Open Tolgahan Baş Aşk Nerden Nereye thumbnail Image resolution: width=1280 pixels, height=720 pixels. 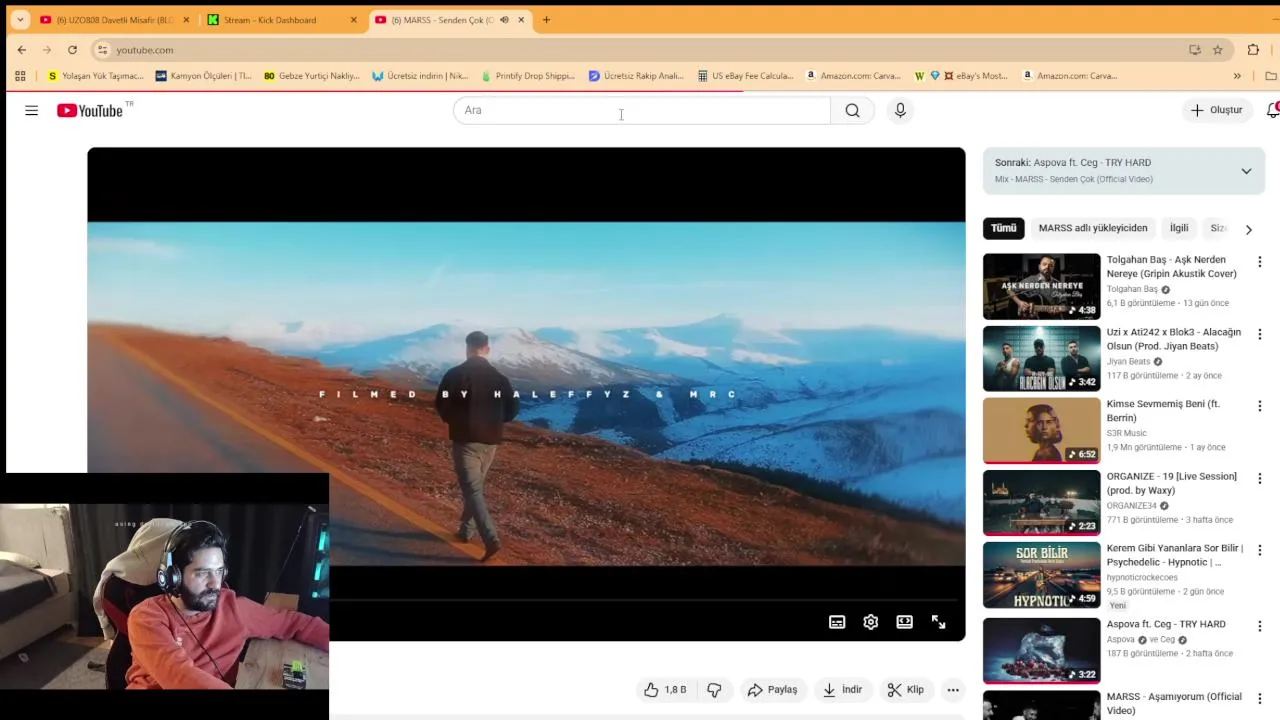(1041, 287)
